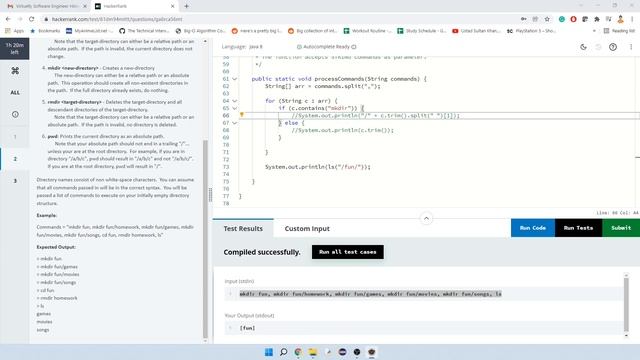Go to question 3 in sidebar

15,181
